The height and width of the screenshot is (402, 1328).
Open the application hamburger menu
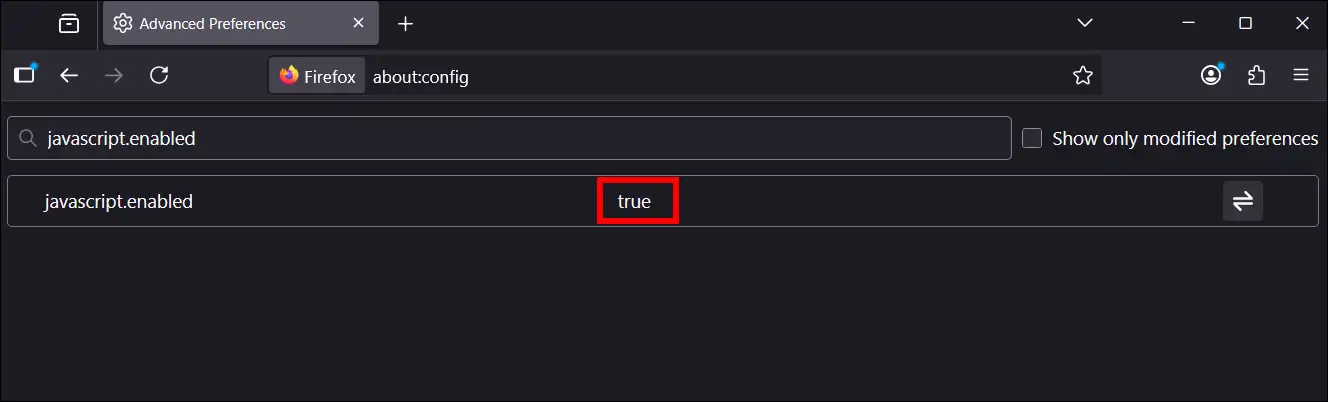point(1301,75)
